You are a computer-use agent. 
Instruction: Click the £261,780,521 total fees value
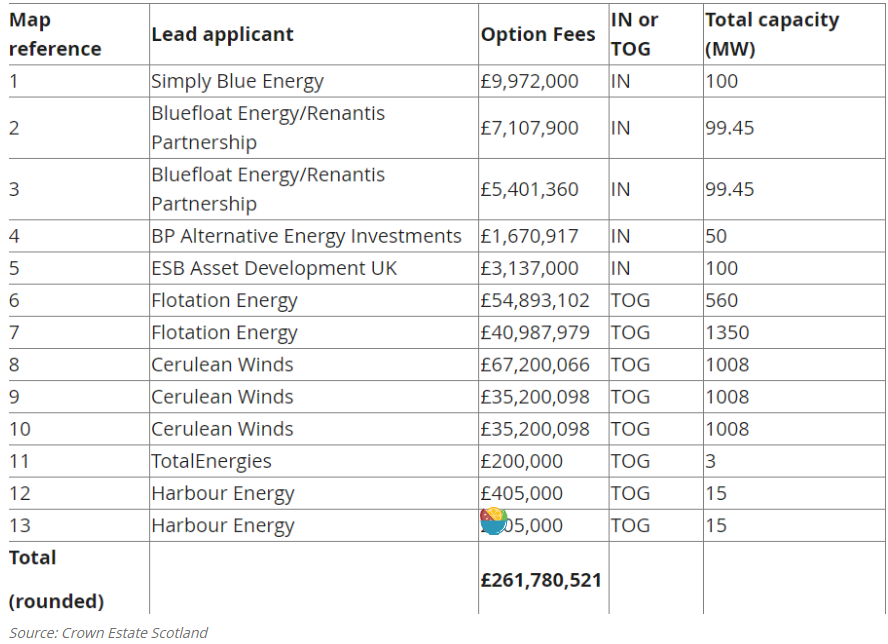[x=541, y=580]
